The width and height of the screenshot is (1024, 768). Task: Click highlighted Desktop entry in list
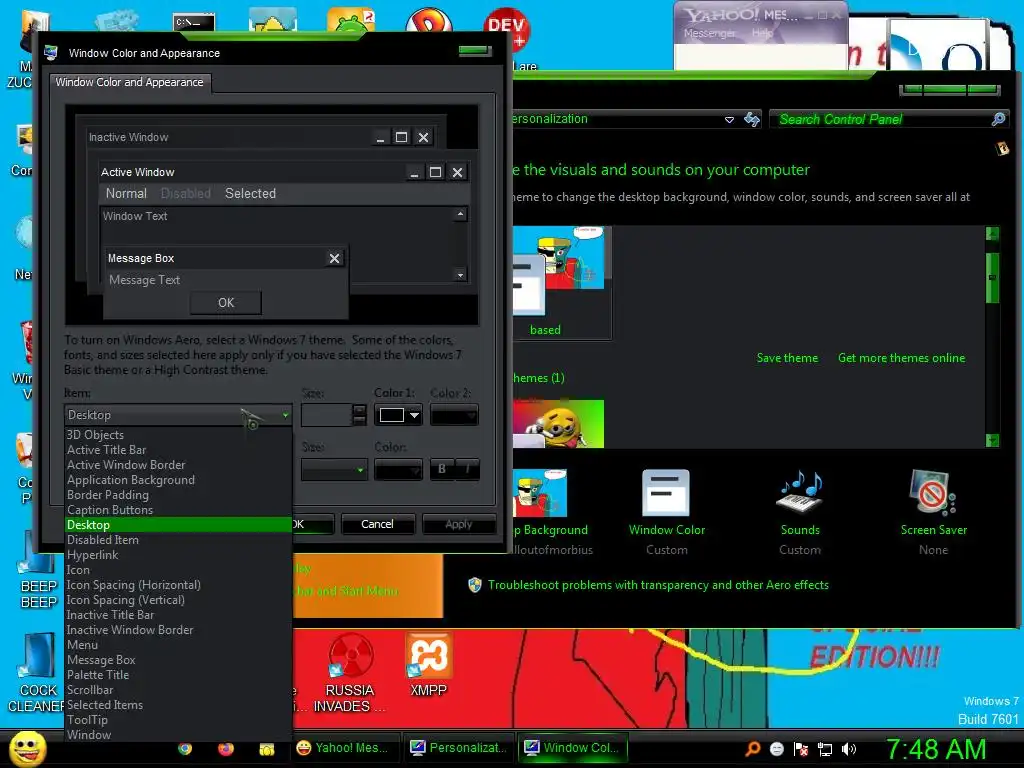coord(178,525)
